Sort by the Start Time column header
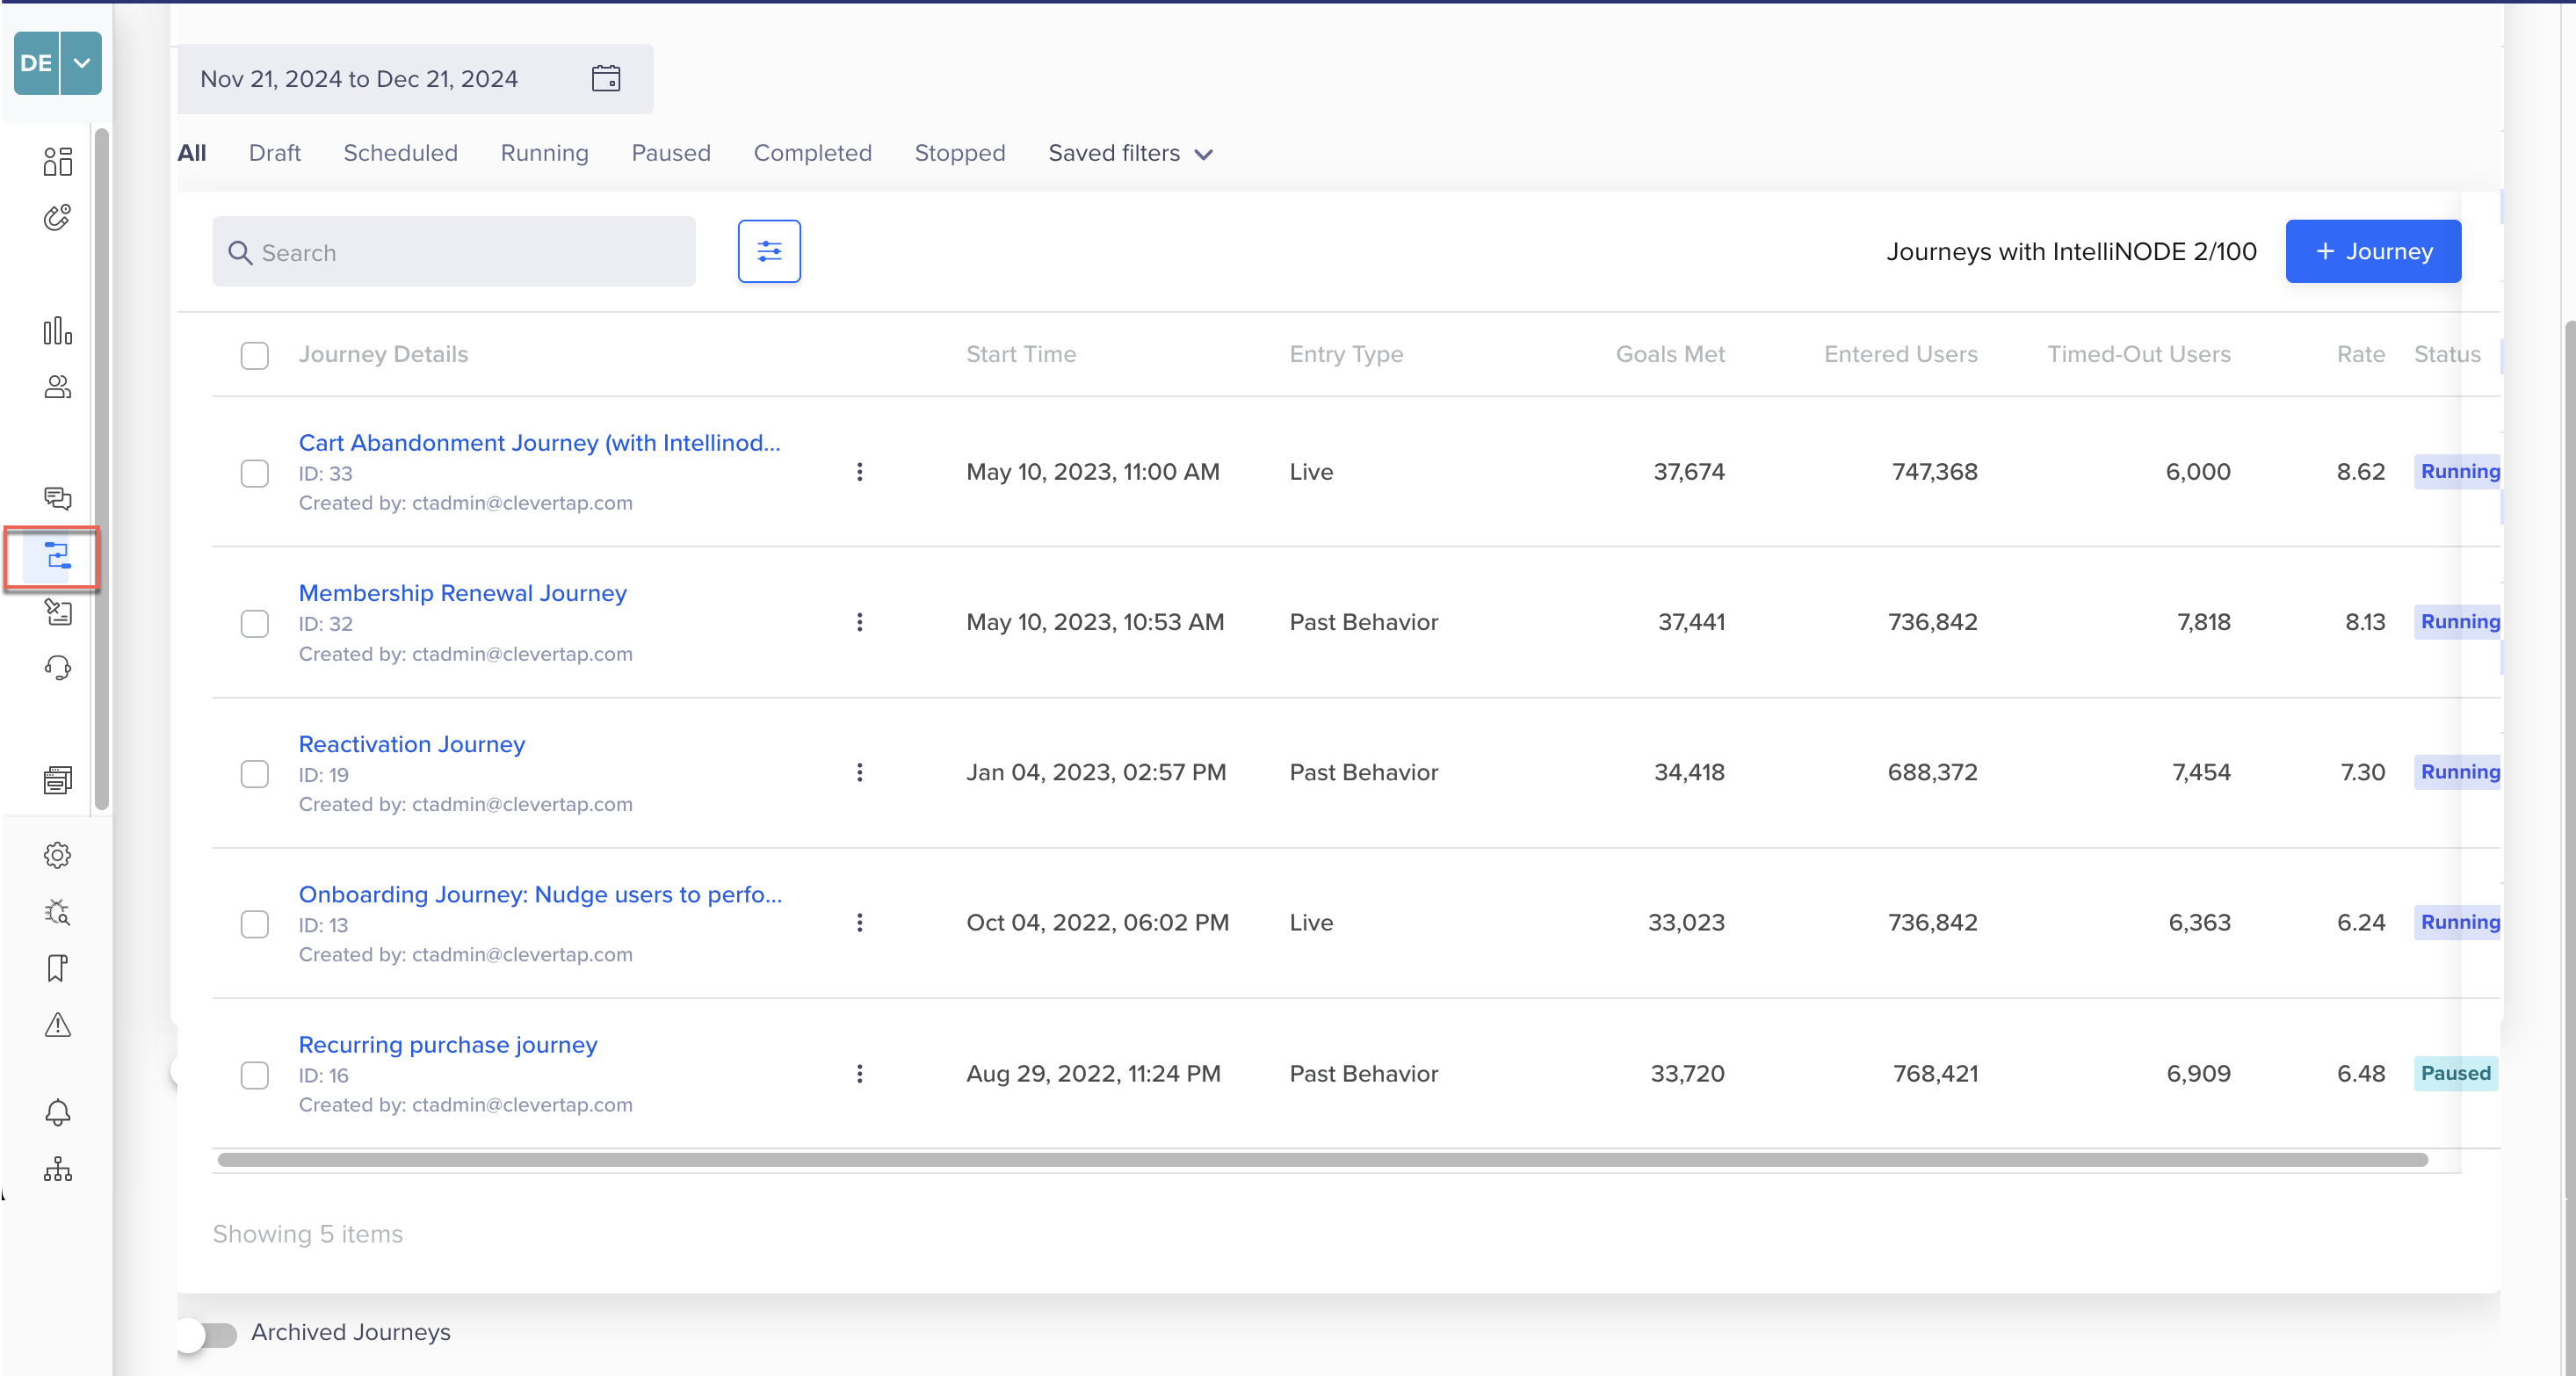The image size is (2576, 1376). (1021, 354)
